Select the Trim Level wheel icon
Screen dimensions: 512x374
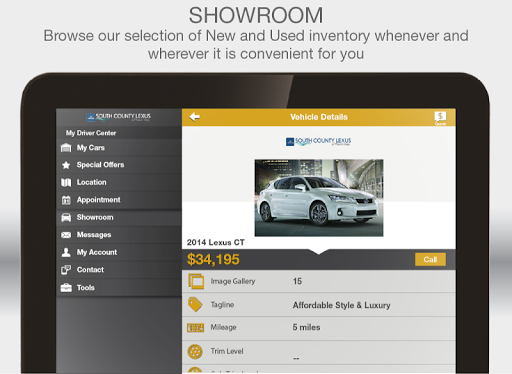click(x=195, y=352)
